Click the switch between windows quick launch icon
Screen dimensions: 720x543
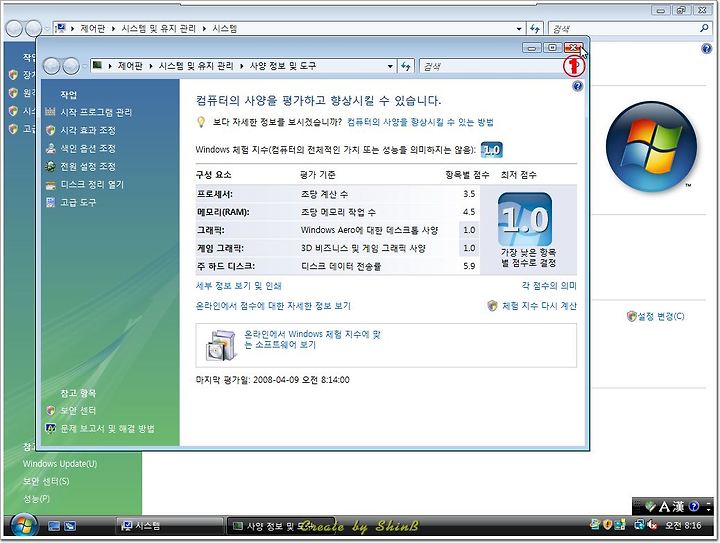pos(70,526)
